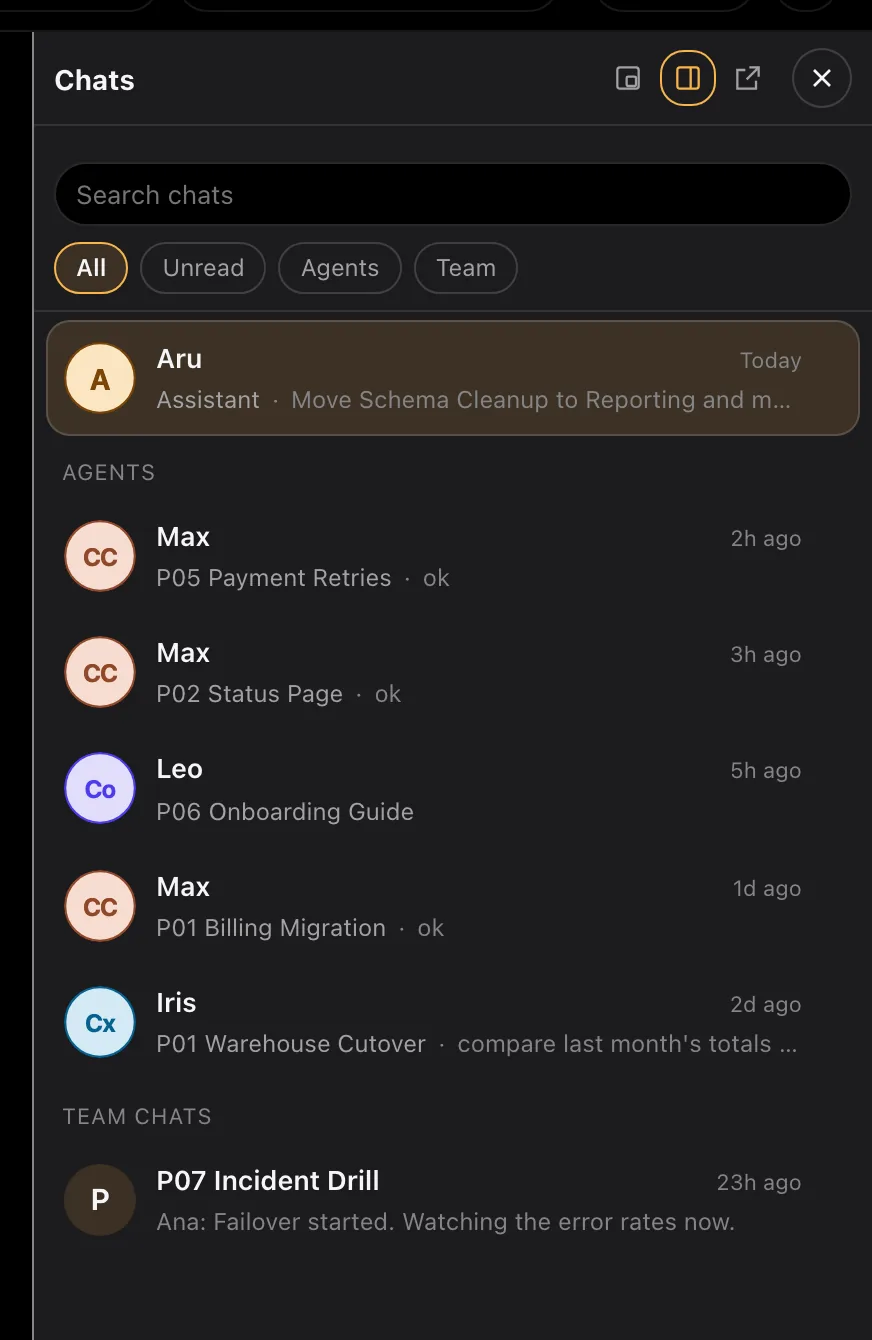
Task: Click the '1d ago' timestamp
Action: pos(767,889)
